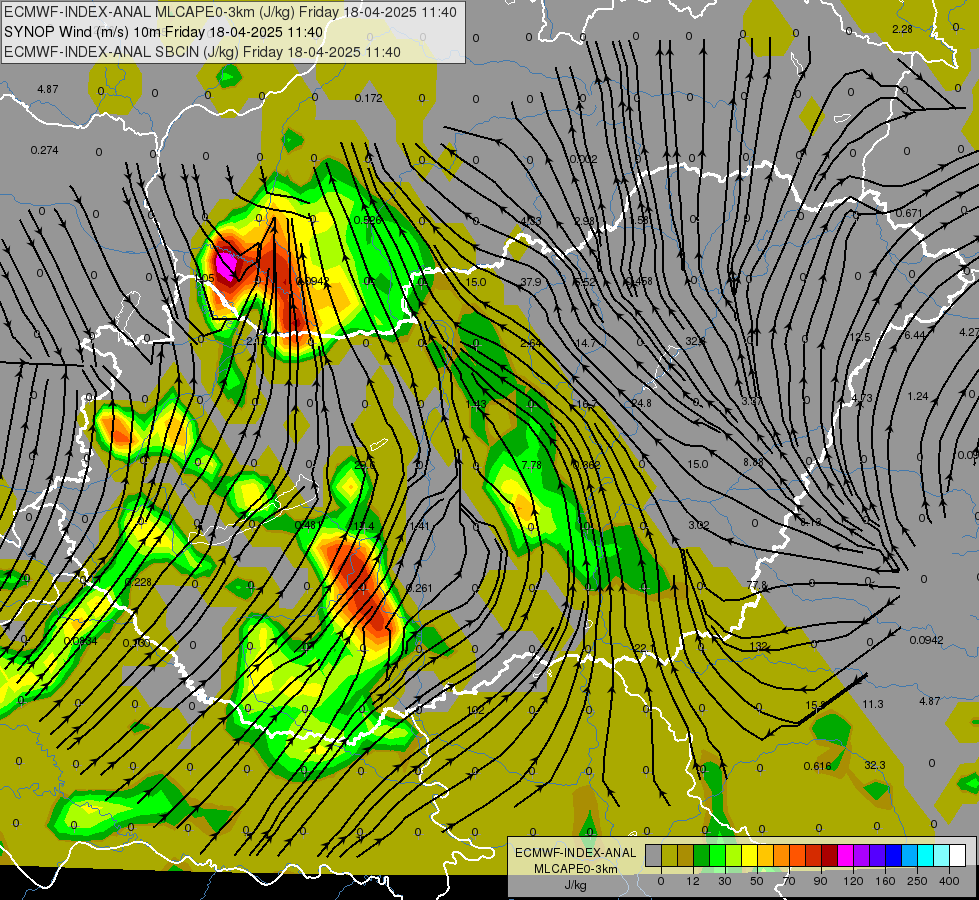This screenshot has height=900, width=979.
Task: Click the title line 'ECMWF-INDEX-ANAL MLCAPE0-3km (J/kg)'
Action: [230, 12]
